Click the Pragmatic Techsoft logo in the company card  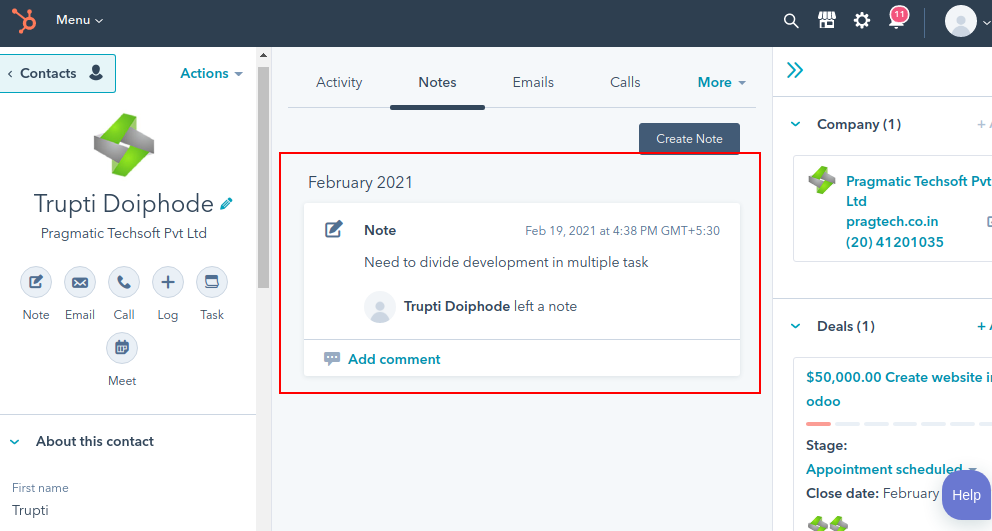(x=822, y=180)
